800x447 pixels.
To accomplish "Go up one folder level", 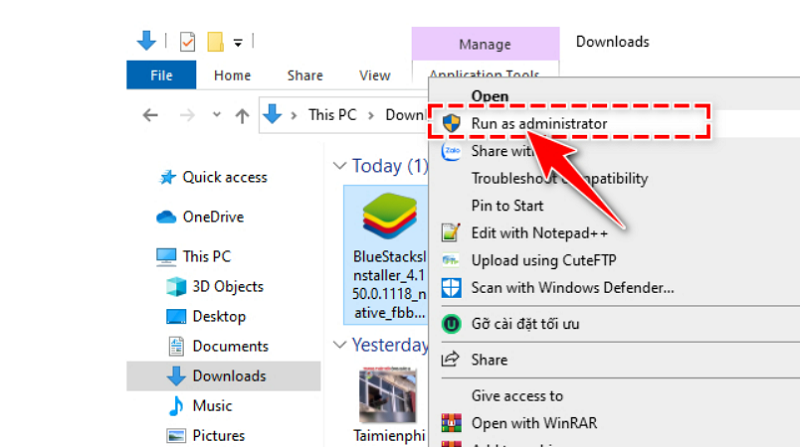I will pos(241,115).
